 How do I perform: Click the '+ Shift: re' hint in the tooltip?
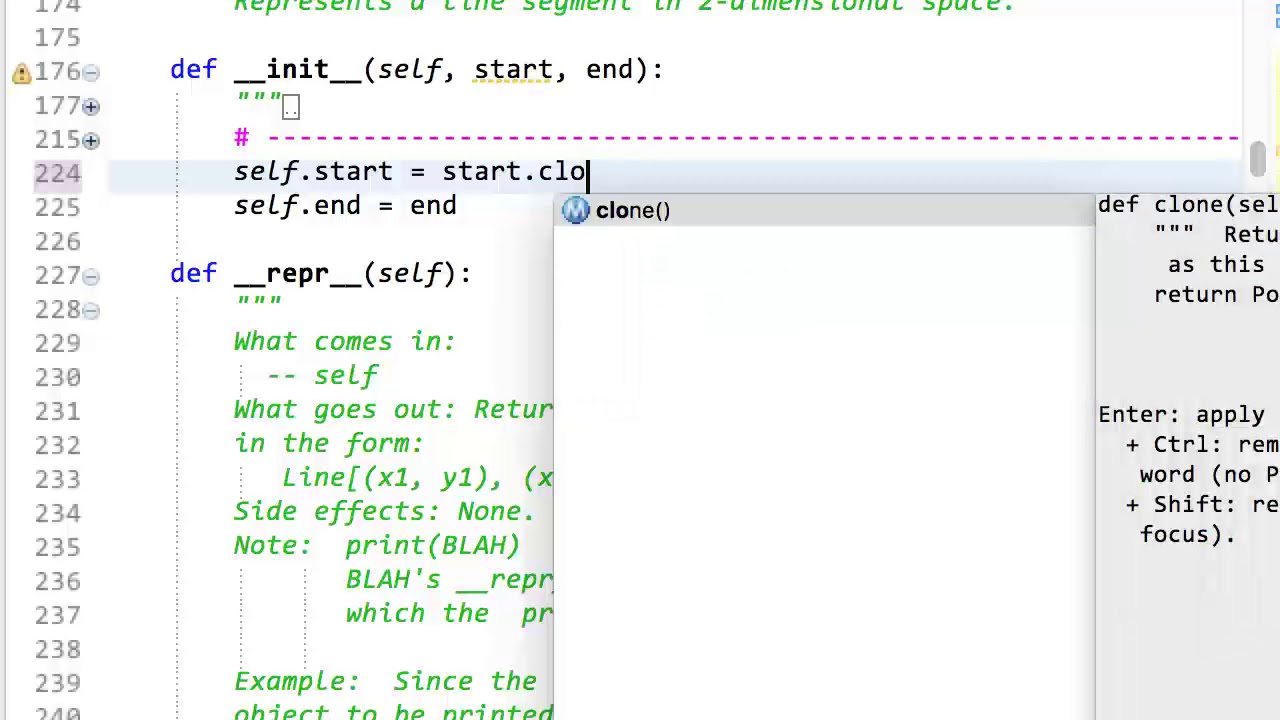pos(1202,505)
